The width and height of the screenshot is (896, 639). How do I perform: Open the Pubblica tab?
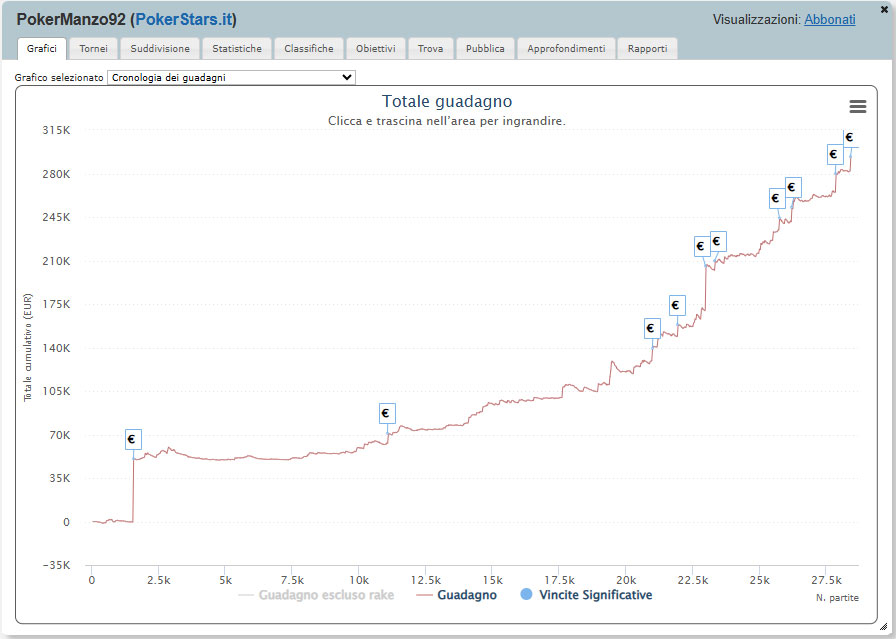tap(485, 49)
